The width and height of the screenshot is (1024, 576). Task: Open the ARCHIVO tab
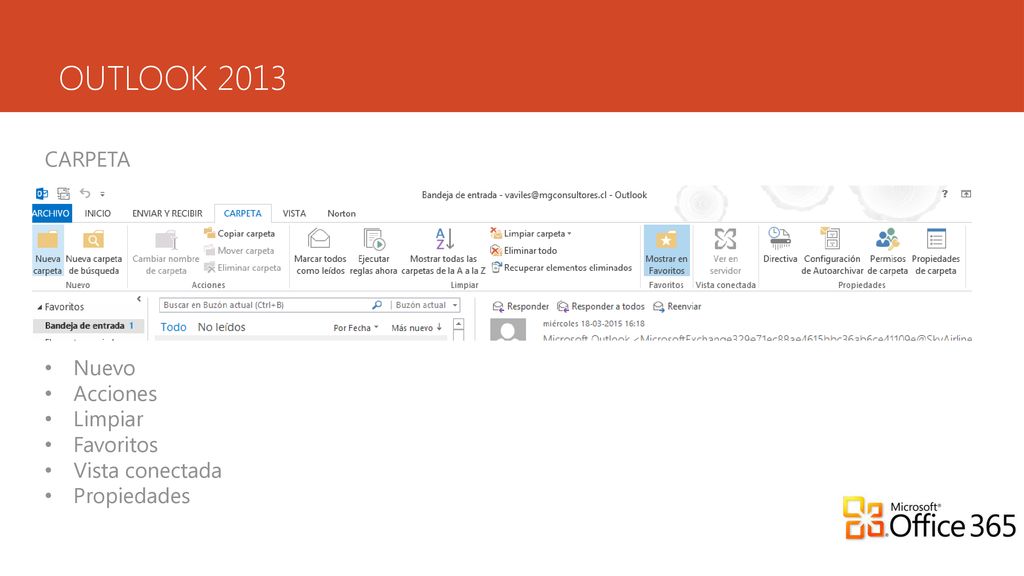[51, 213]
